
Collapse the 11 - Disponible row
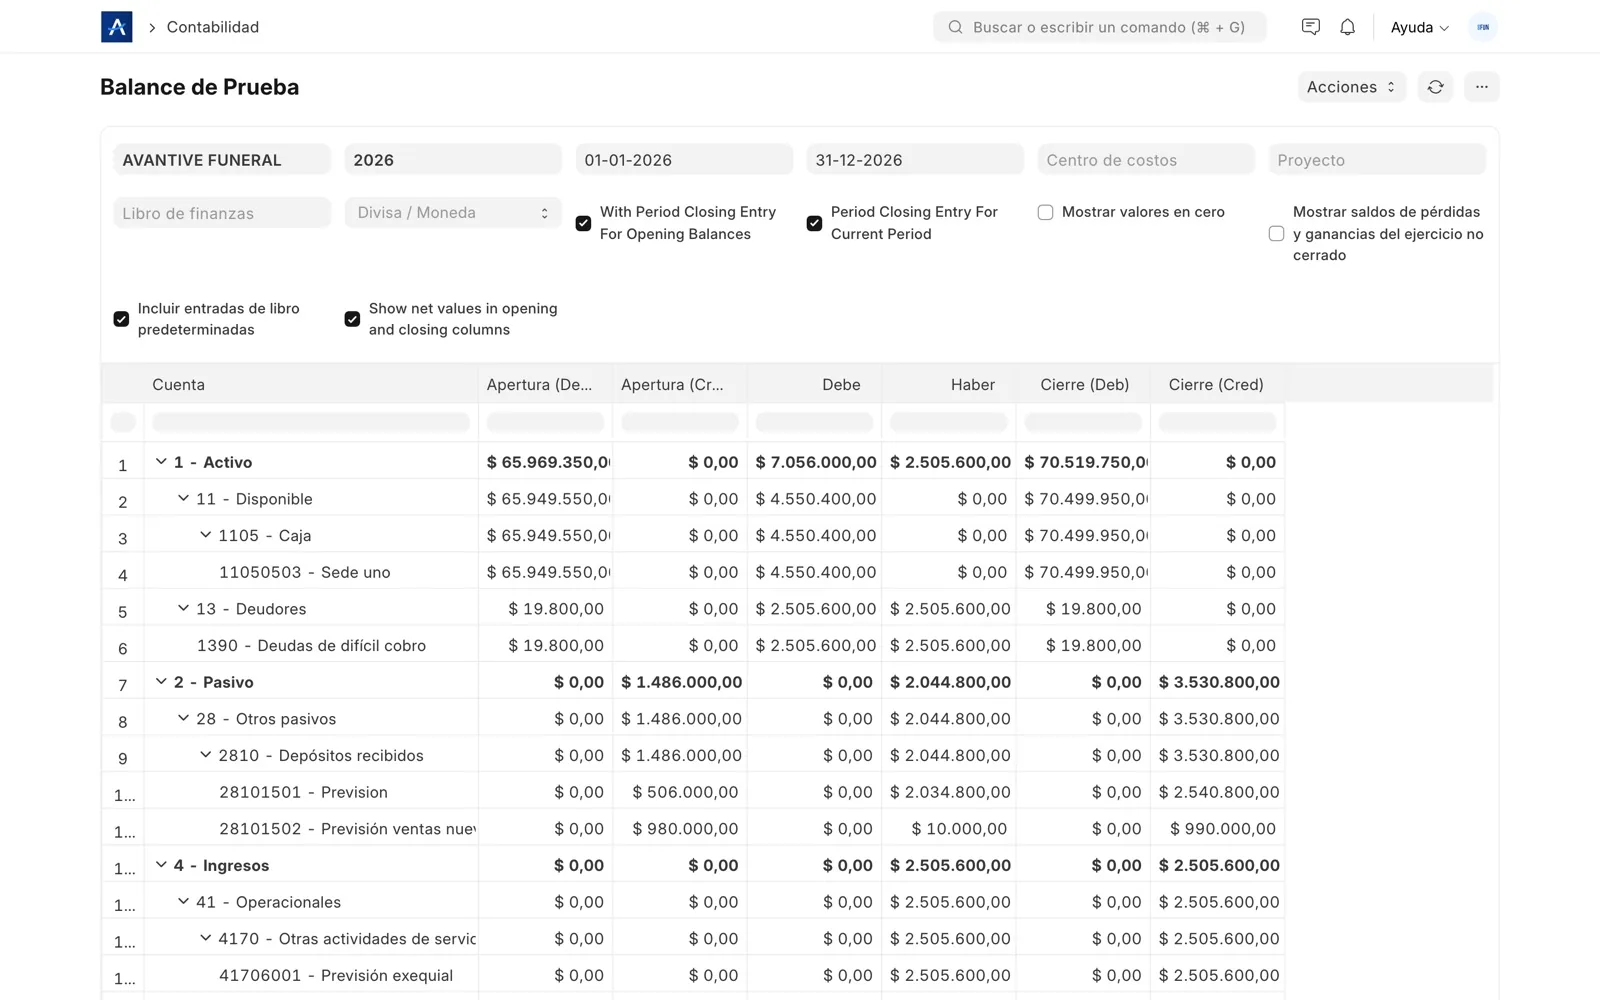183,498
